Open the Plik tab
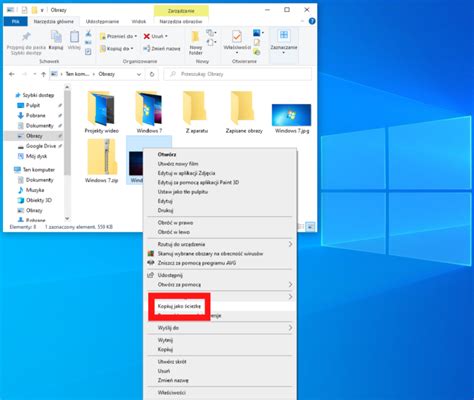 [15, 21]
